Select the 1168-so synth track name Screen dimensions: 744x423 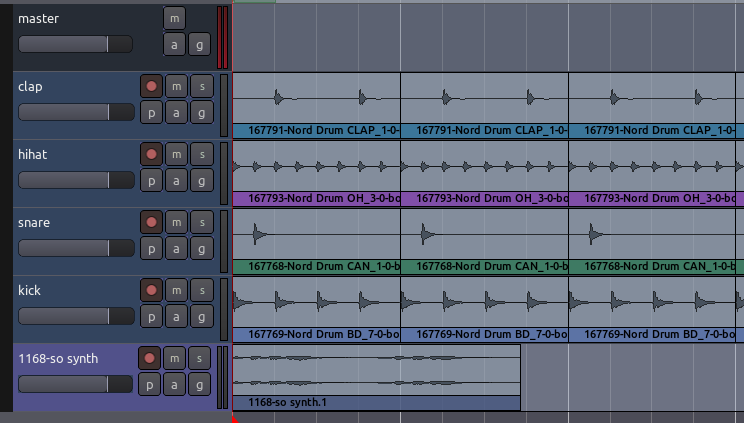[x=58, y=358]
